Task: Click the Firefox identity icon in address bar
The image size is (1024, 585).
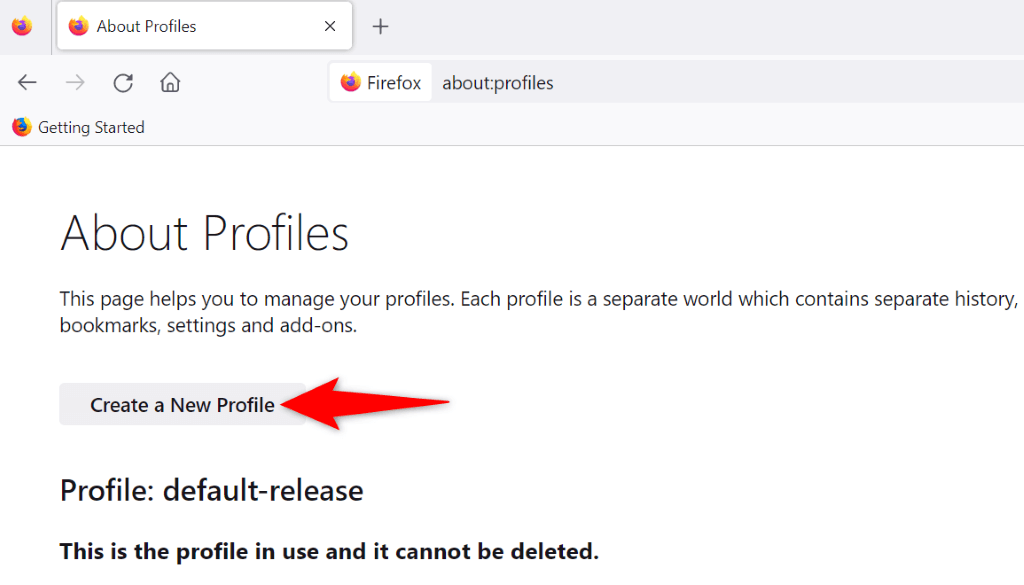Action: (x=381, y=83)
